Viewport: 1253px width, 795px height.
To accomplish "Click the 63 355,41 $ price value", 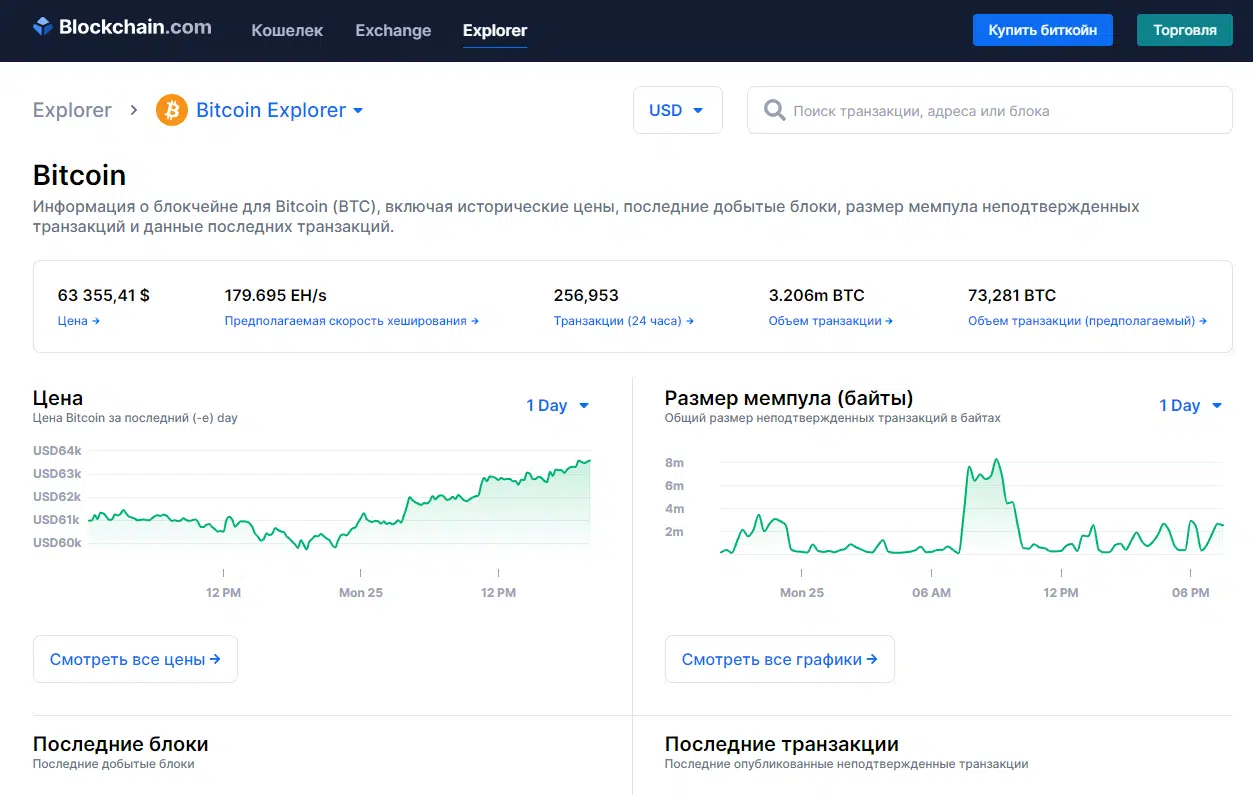I will click(x=104, y=295).
